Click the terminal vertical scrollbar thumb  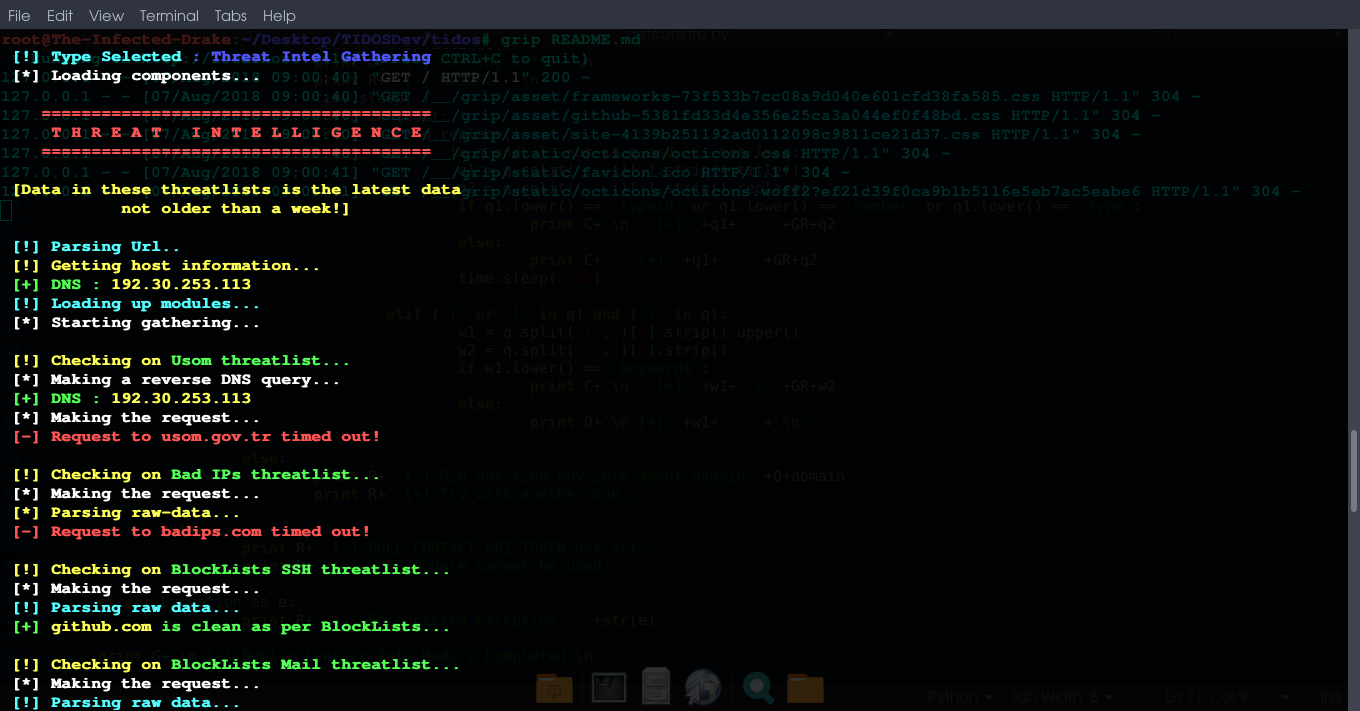(1354, 470)
